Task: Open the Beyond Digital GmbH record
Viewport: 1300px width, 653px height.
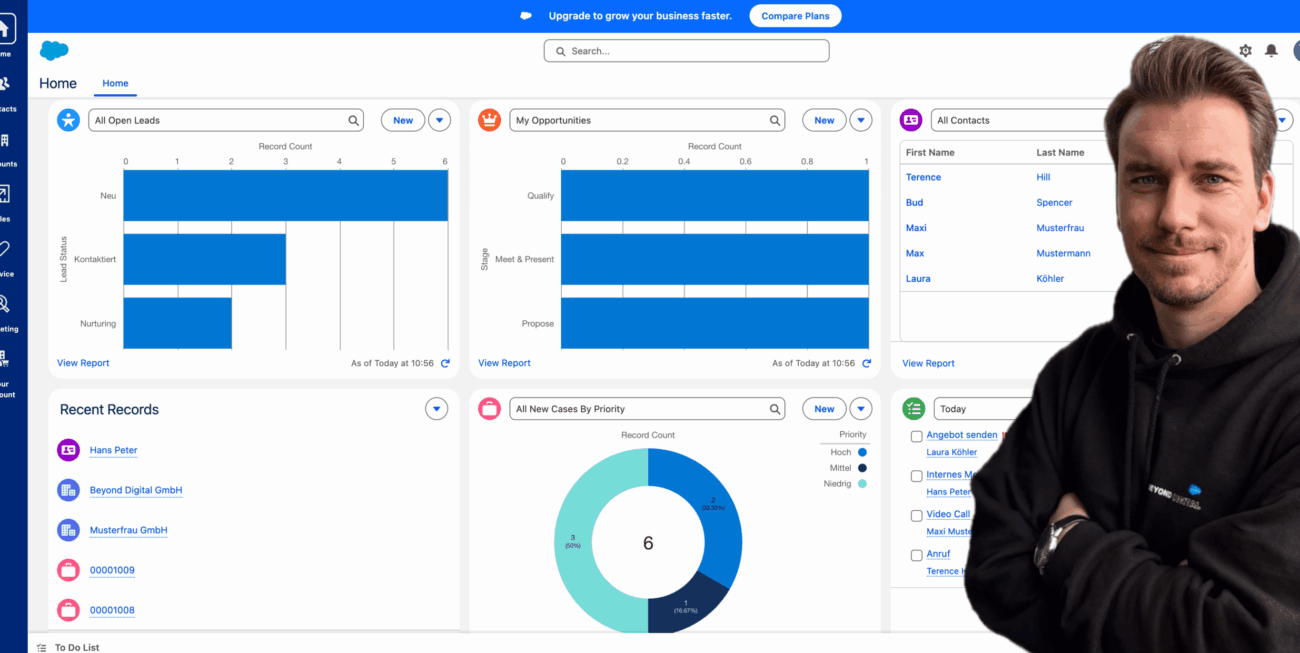Action: coord(136,490)
